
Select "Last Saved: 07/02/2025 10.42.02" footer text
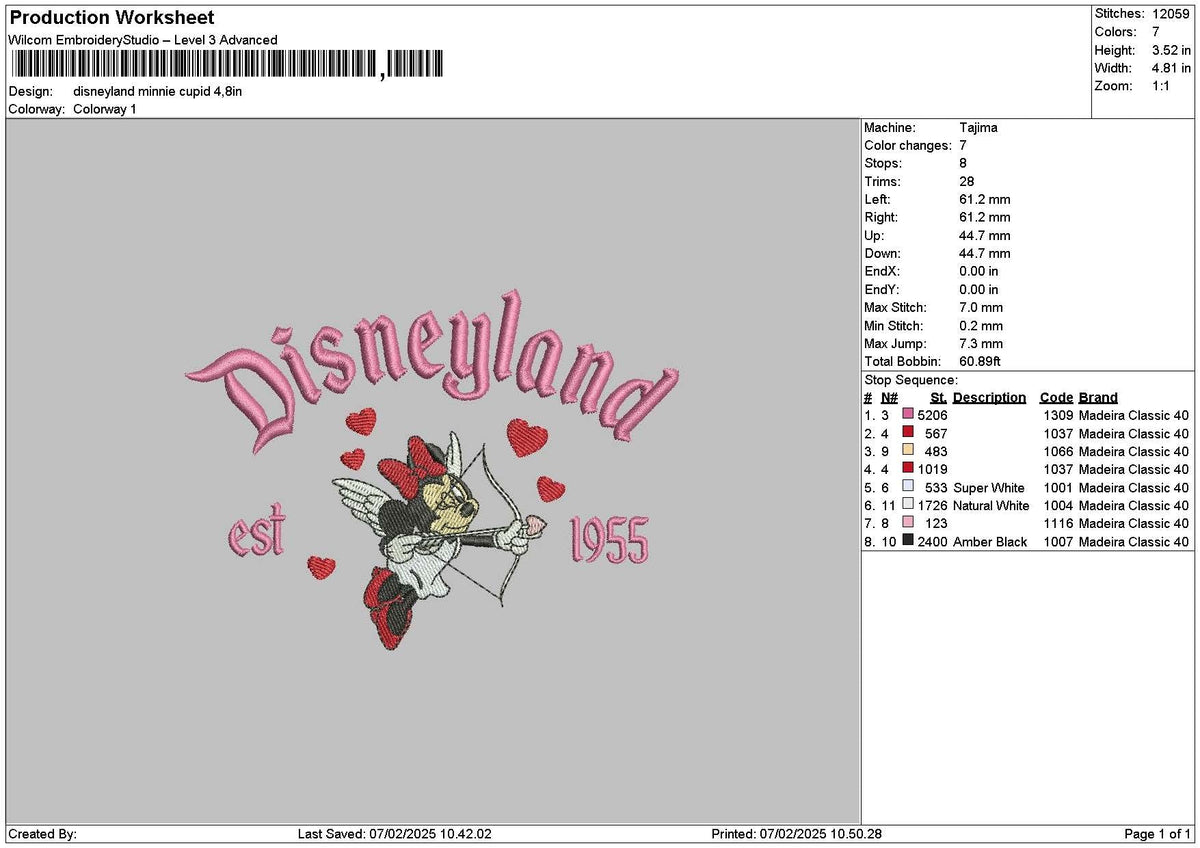tap(395, 834)
